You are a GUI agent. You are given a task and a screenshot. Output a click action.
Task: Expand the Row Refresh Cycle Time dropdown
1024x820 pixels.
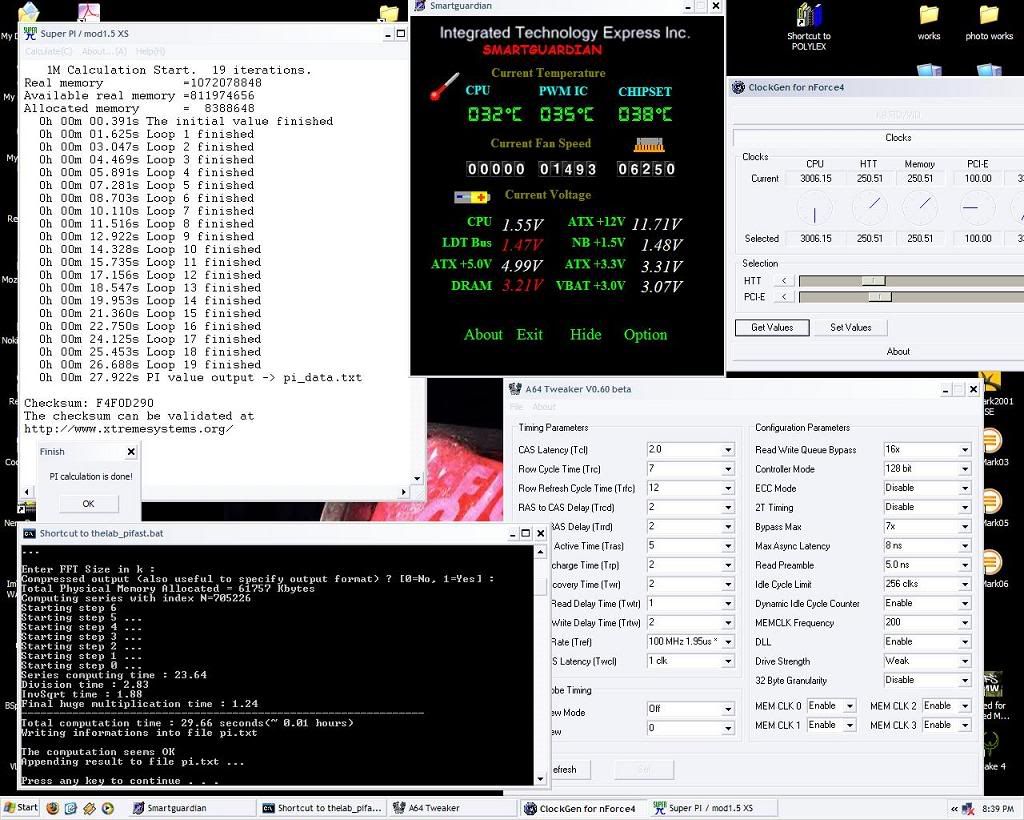coord(728,488)
